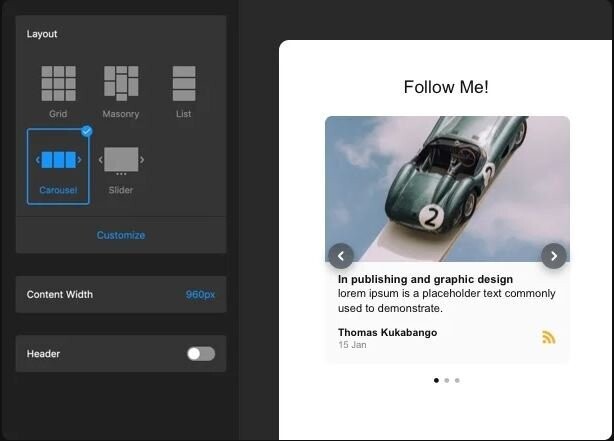Click the Follow Me! heading

tap(446, 87)
